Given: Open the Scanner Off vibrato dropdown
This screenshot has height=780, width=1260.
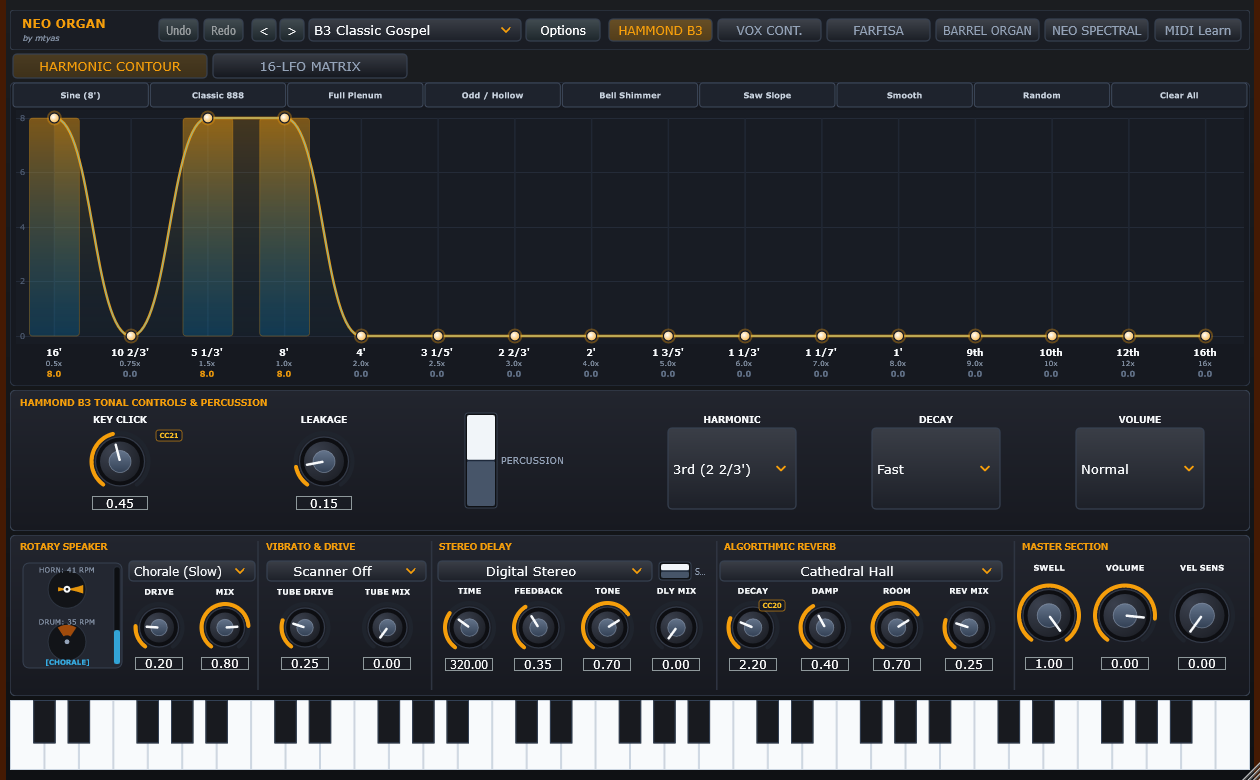Looking at the screenshot, I should [x=346, y=571].
